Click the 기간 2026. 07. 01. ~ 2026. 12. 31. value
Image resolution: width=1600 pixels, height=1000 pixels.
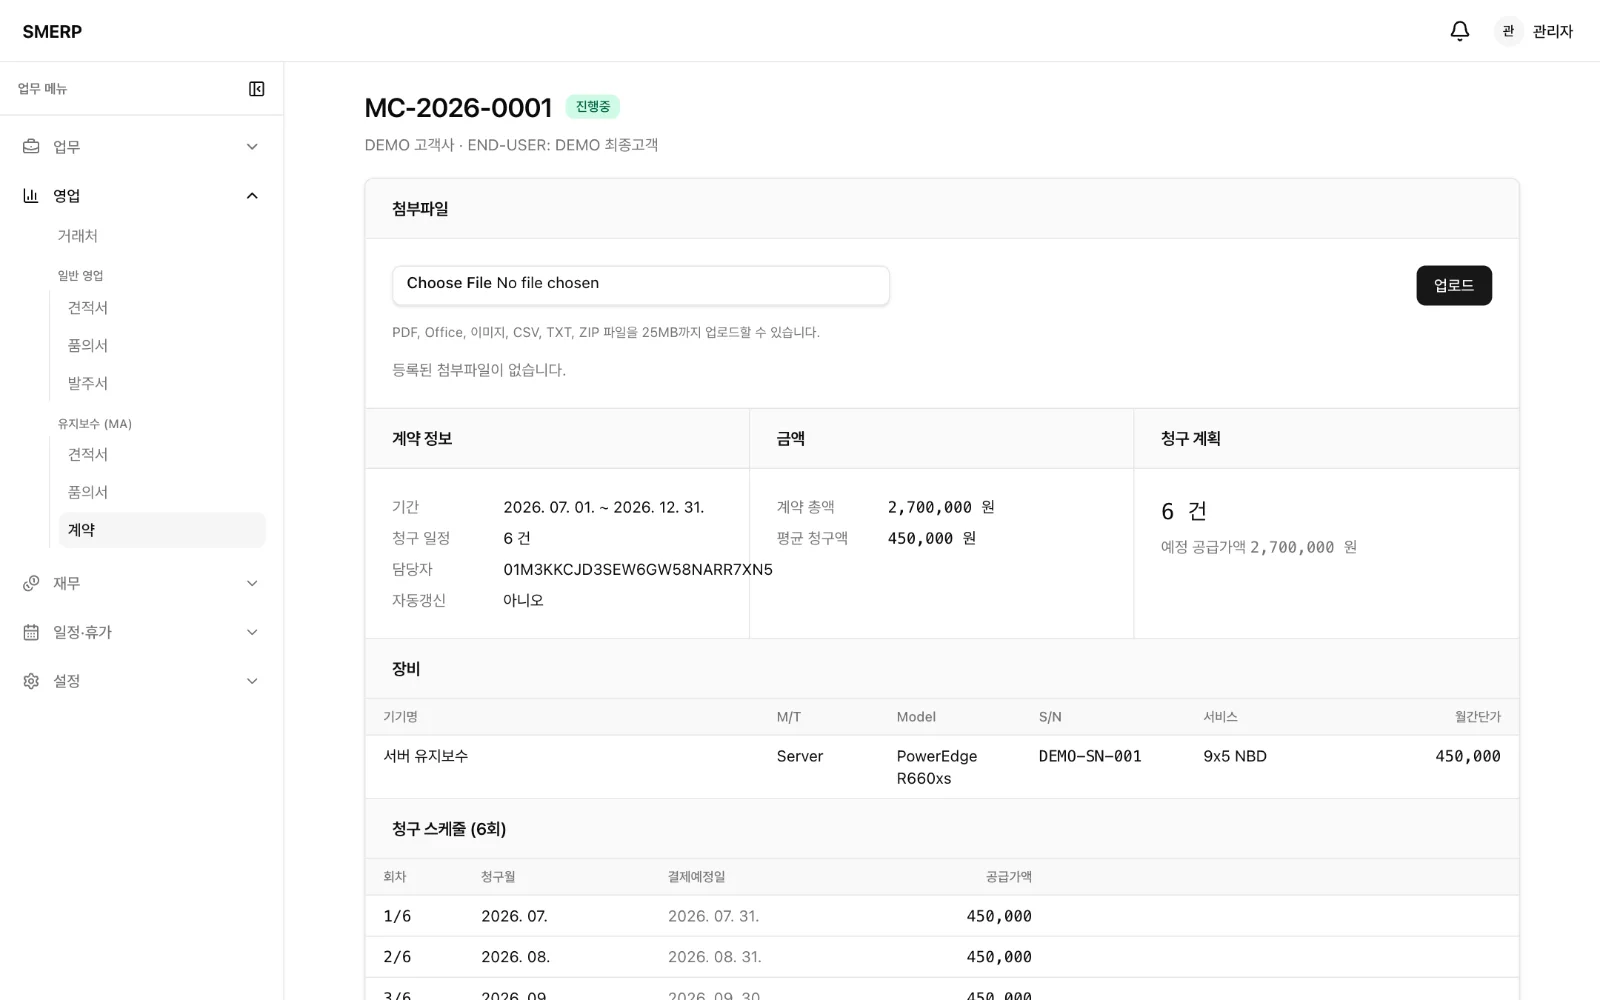click(604, 508)
